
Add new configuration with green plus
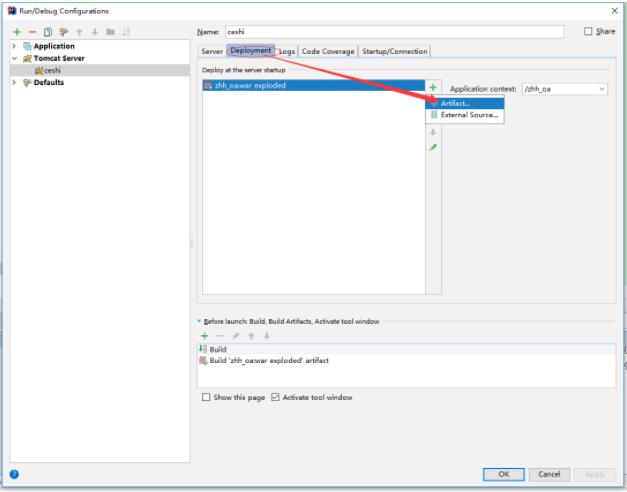(17, 32)
